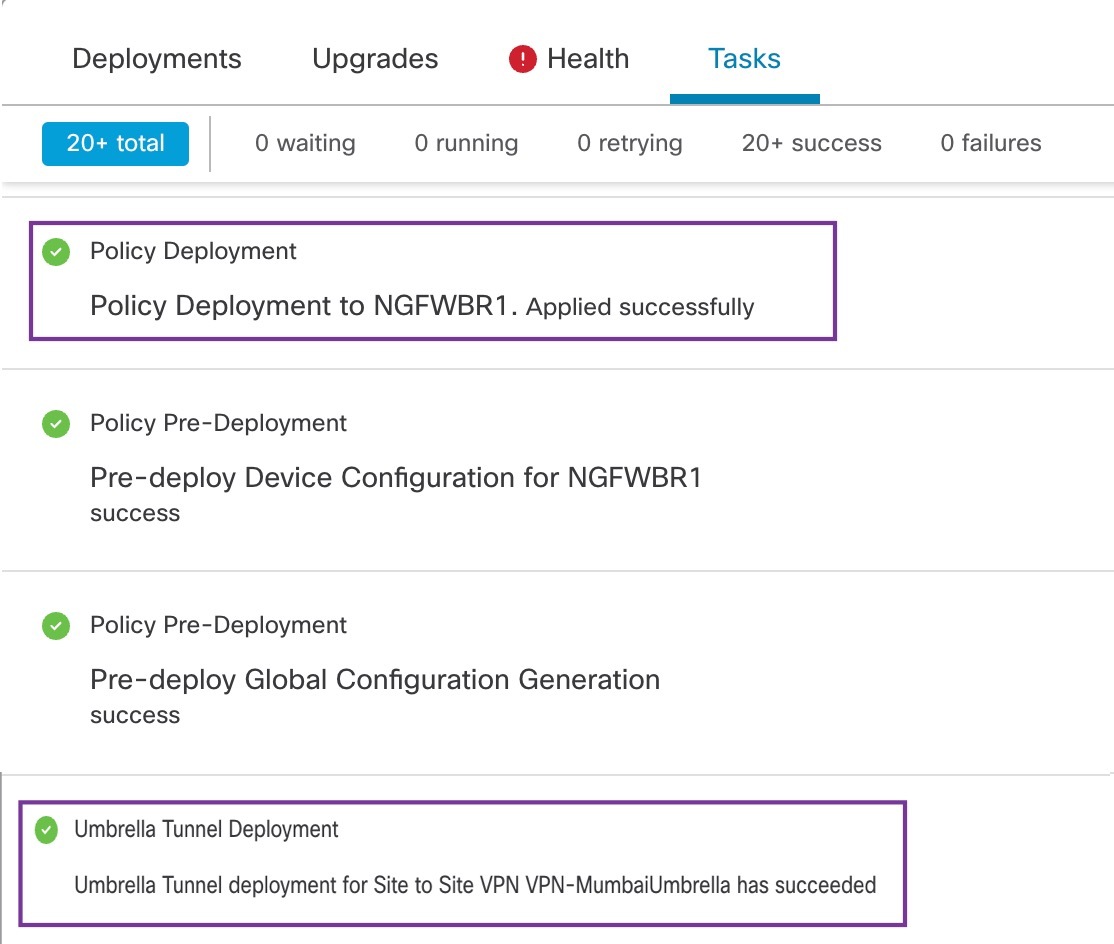The width and height of the screenshot is (1114, 944).
Task: Click the 0 running filter
Action: (466, 143)
